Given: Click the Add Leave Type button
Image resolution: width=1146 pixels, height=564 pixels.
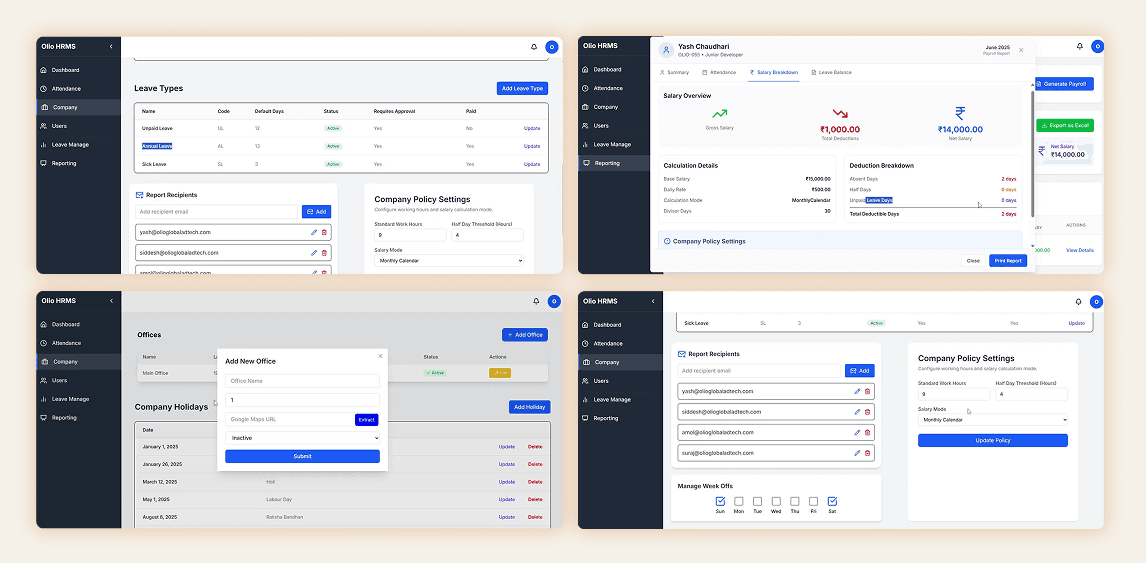Looking at the screenshot, I should [522, 88].
